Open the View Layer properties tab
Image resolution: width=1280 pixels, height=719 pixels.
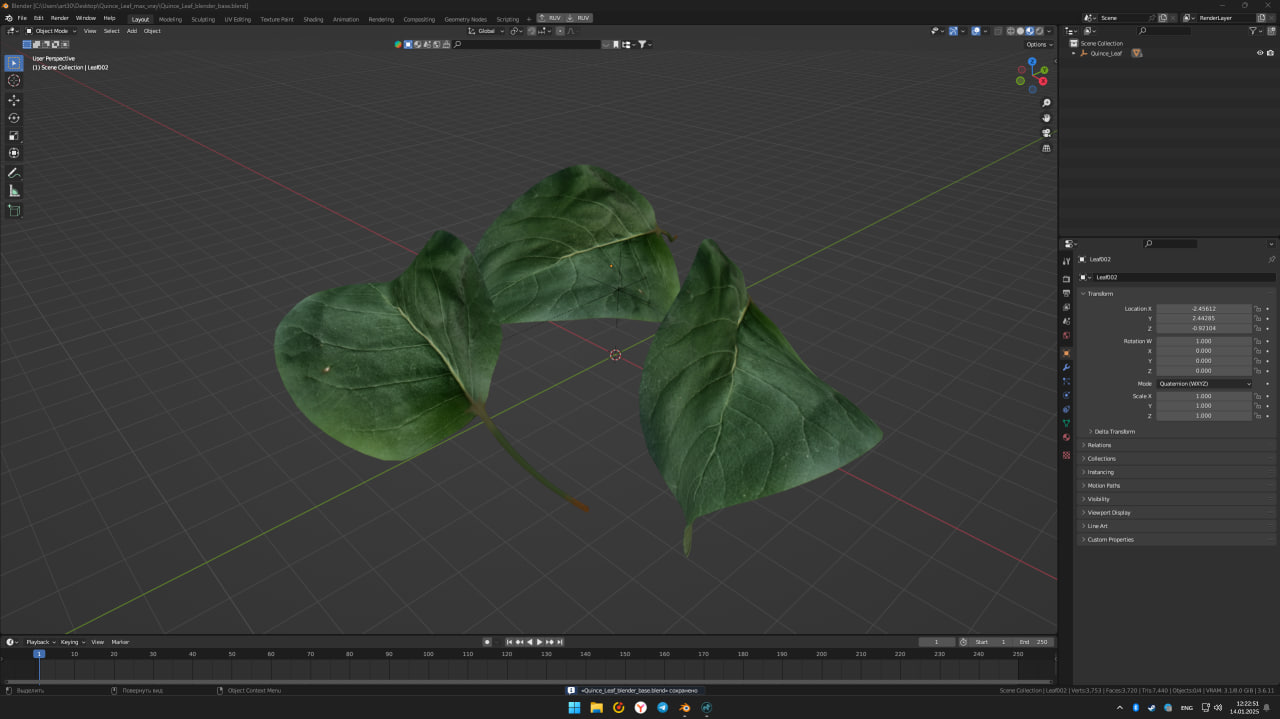click(x=1066, y=307)
